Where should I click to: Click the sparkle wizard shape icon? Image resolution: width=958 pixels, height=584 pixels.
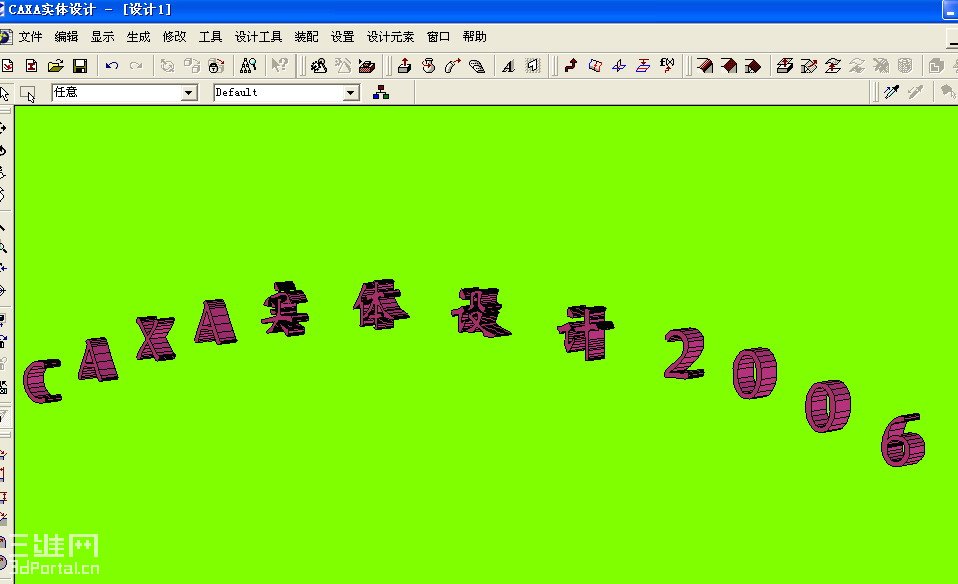pos(319,65)
